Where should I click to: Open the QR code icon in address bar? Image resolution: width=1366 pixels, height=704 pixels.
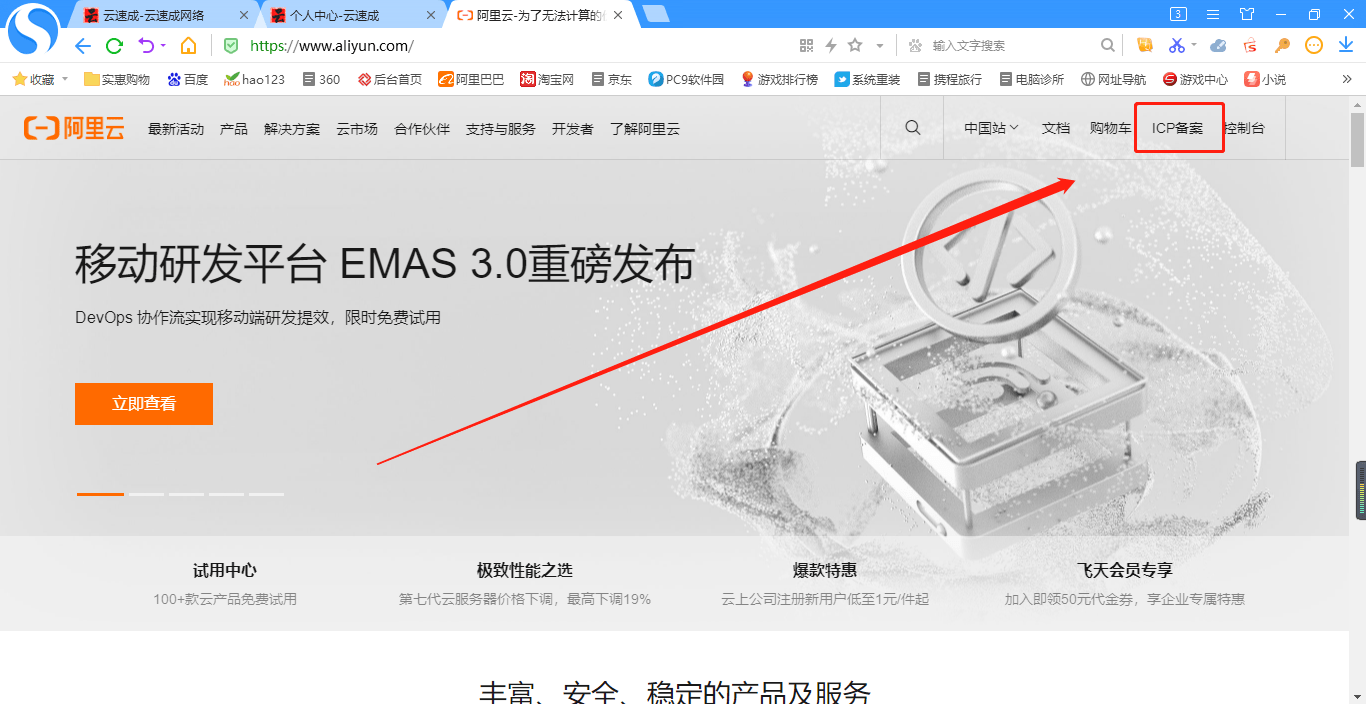point(807,46)
